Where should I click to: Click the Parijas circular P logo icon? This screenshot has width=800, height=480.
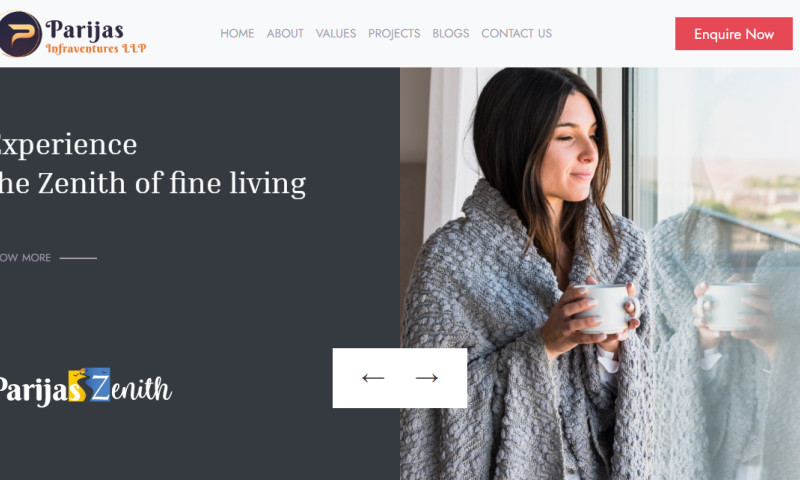point(20,34)
